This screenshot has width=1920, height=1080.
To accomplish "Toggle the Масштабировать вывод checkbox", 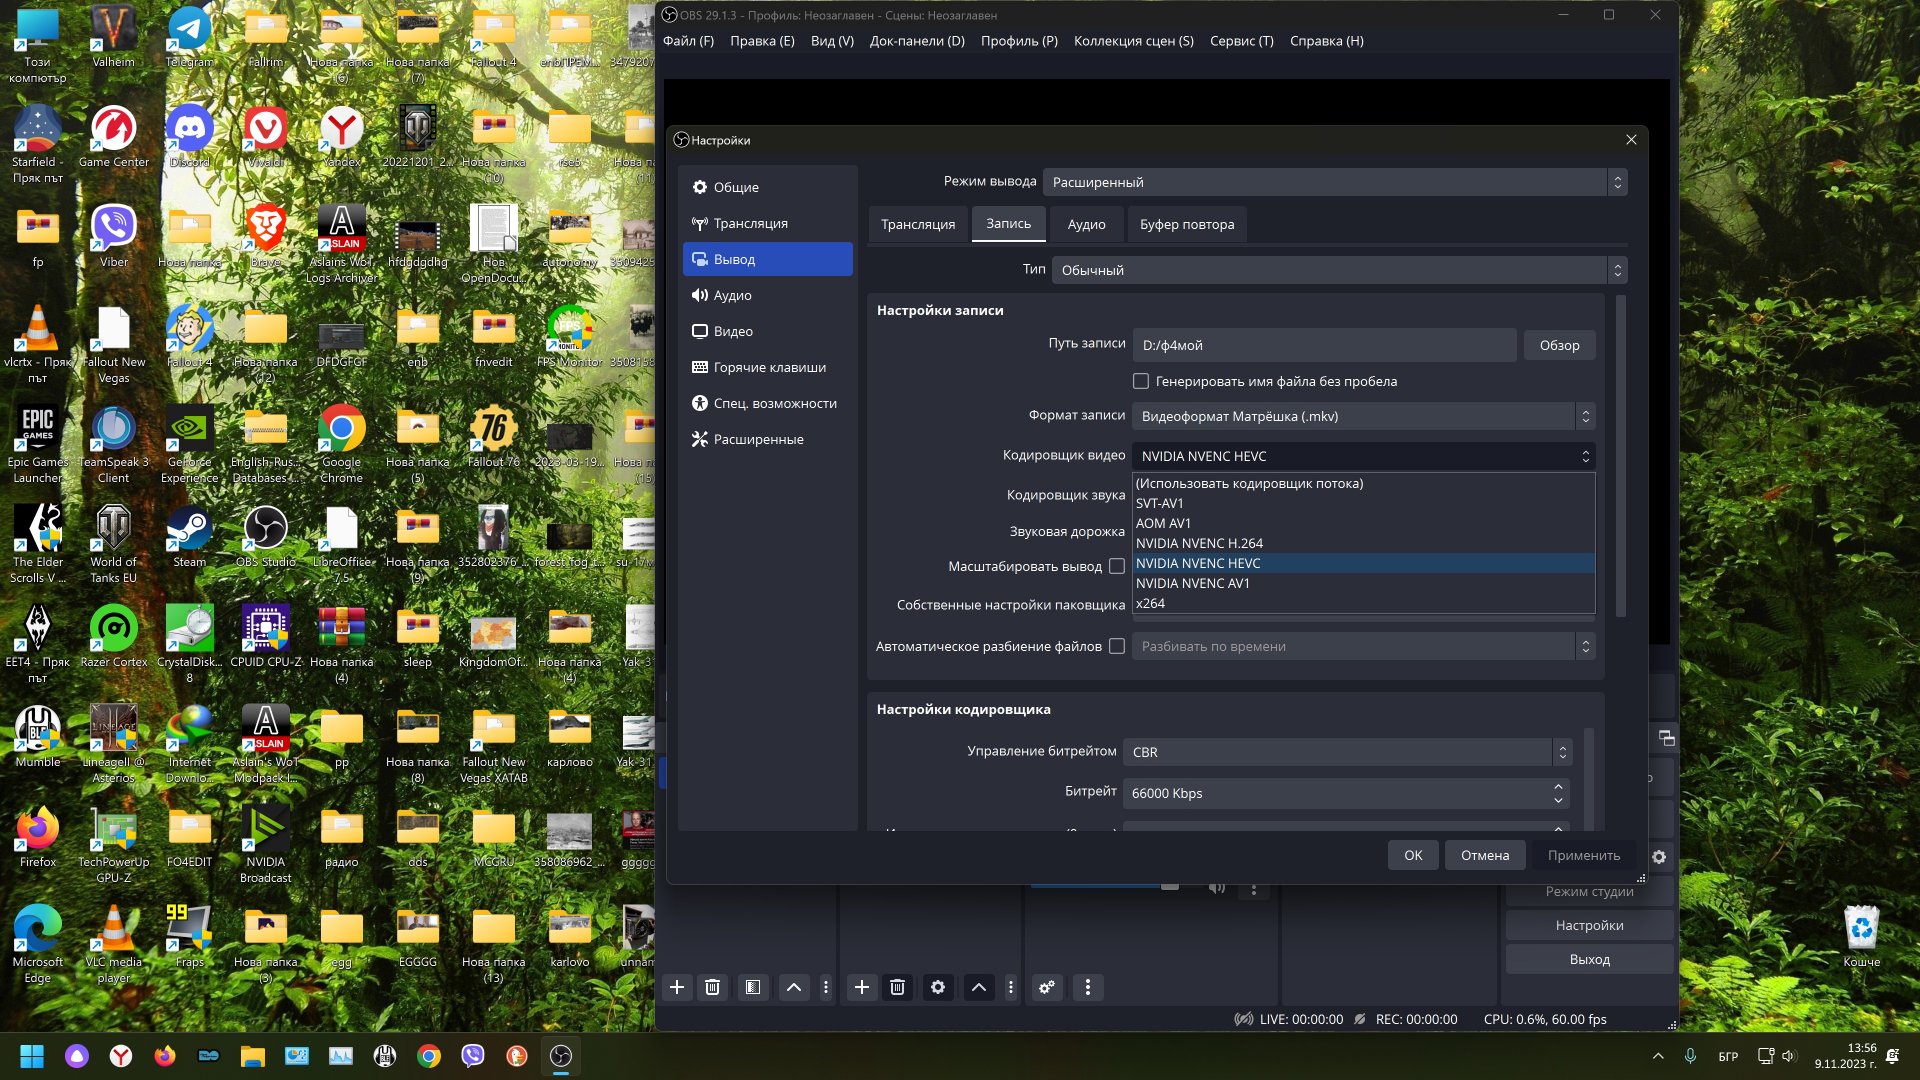I will point(1117,566).
